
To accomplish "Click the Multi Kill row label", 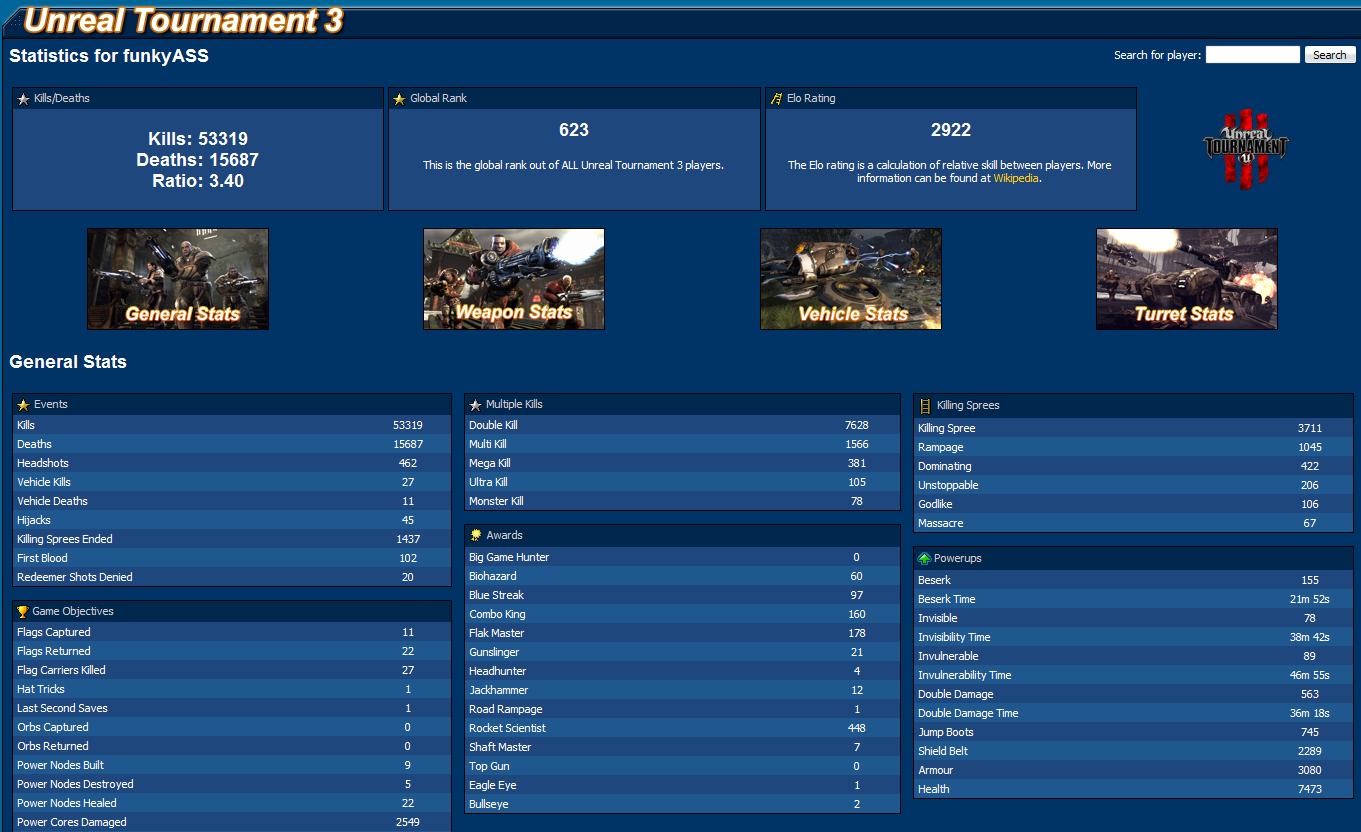I will pyautogui.click(x=488, y=444).
